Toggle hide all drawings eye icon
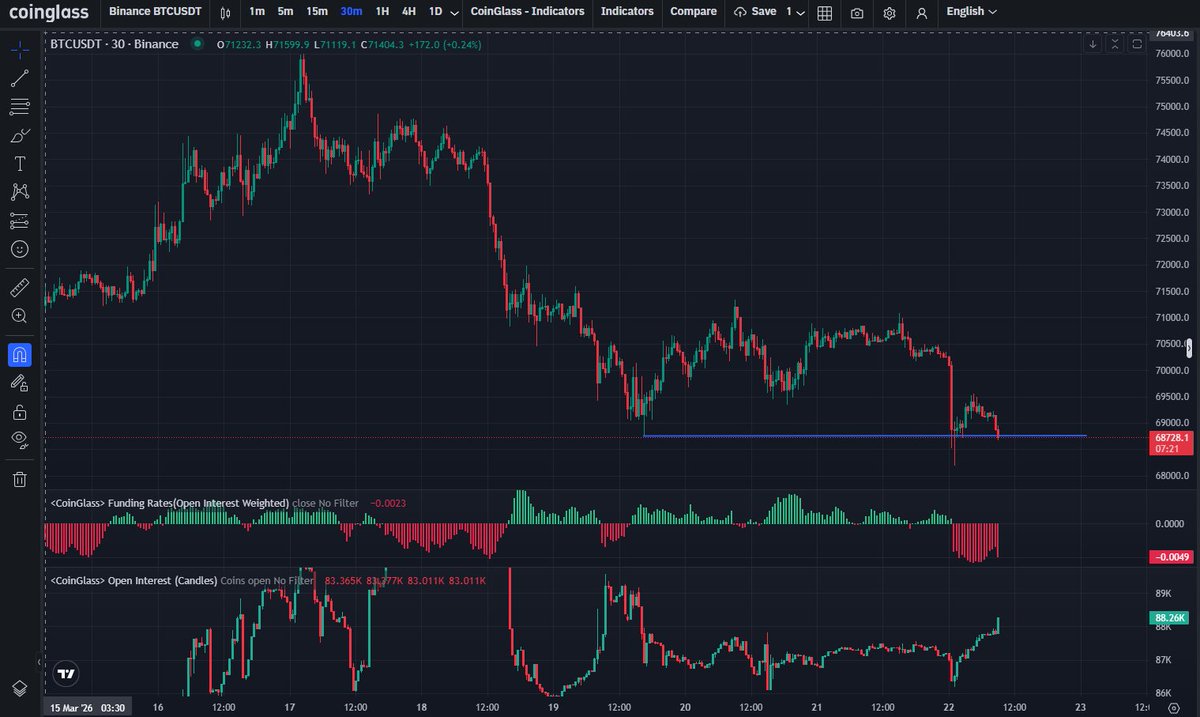 19,439
